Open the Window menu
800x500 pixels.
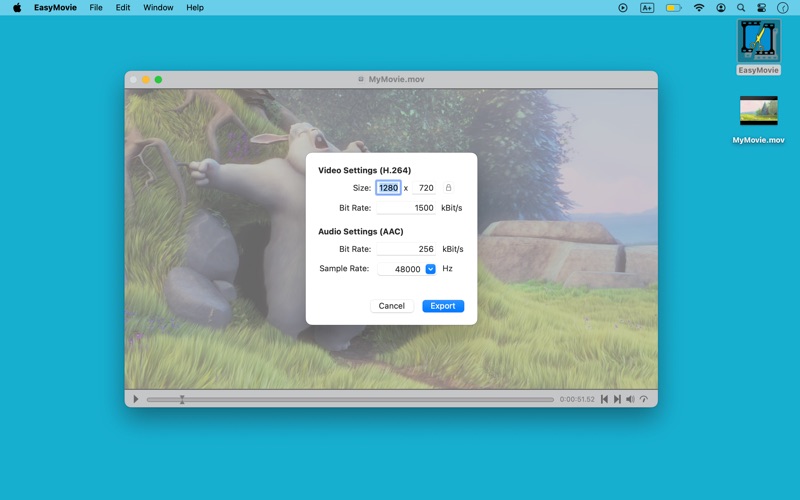tap(158, 8)
